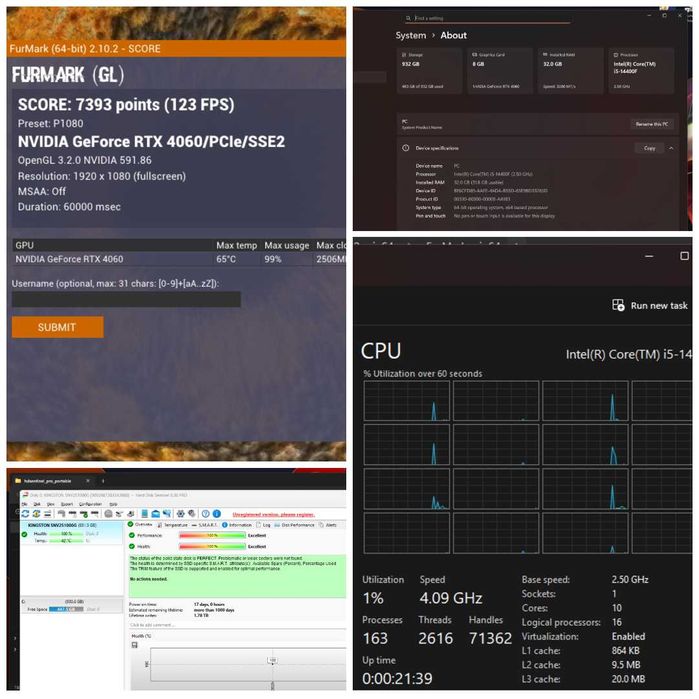This screenshot has height=699, width=699.
Task: Click NVIDIA GeForce RTX 4060/PCIe/SSE2 heading
Action: point(151,142)
